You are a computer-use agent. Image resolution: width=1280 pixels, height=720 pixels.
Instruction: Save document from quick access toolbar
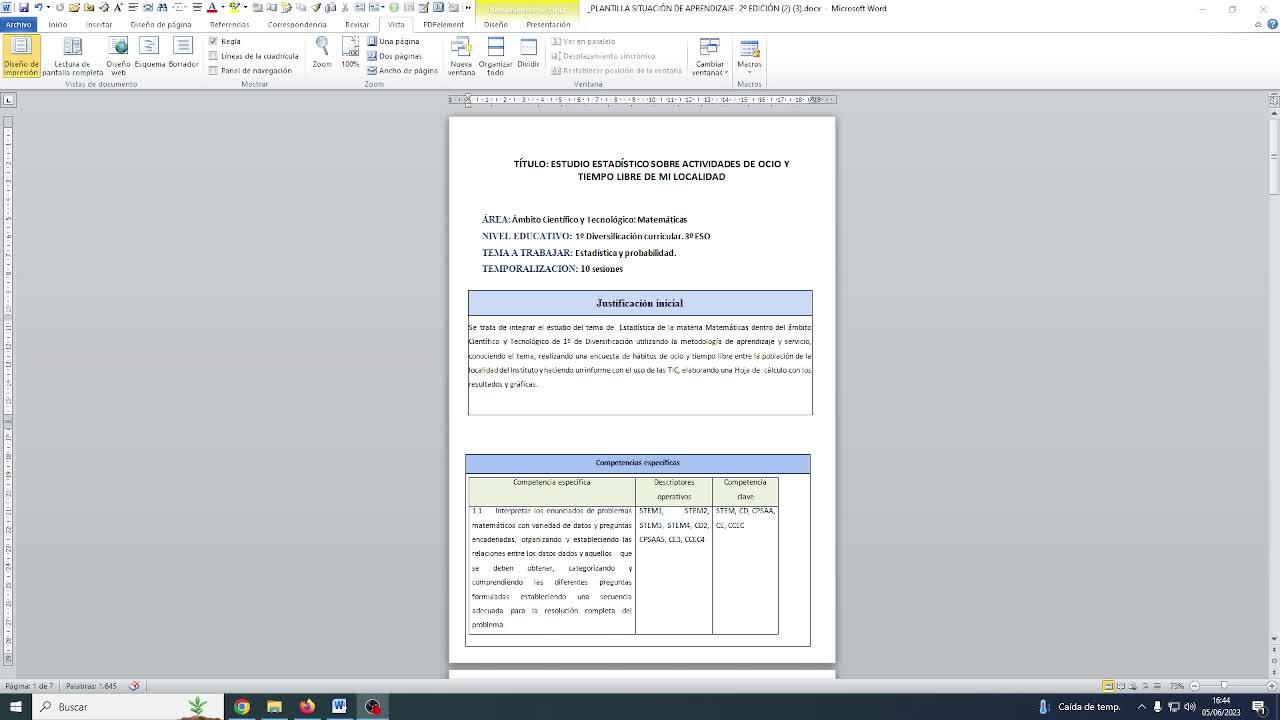click(22, 7)
